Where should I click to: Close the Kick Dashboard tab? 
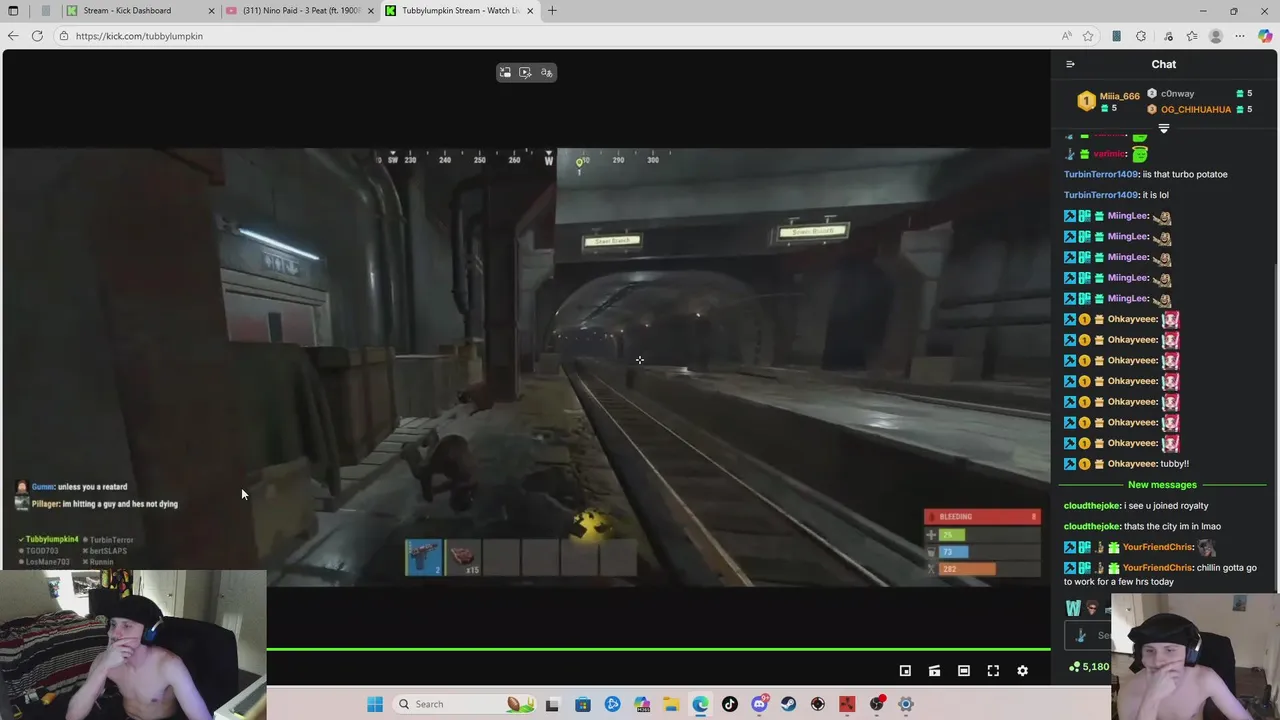(211, 11)
